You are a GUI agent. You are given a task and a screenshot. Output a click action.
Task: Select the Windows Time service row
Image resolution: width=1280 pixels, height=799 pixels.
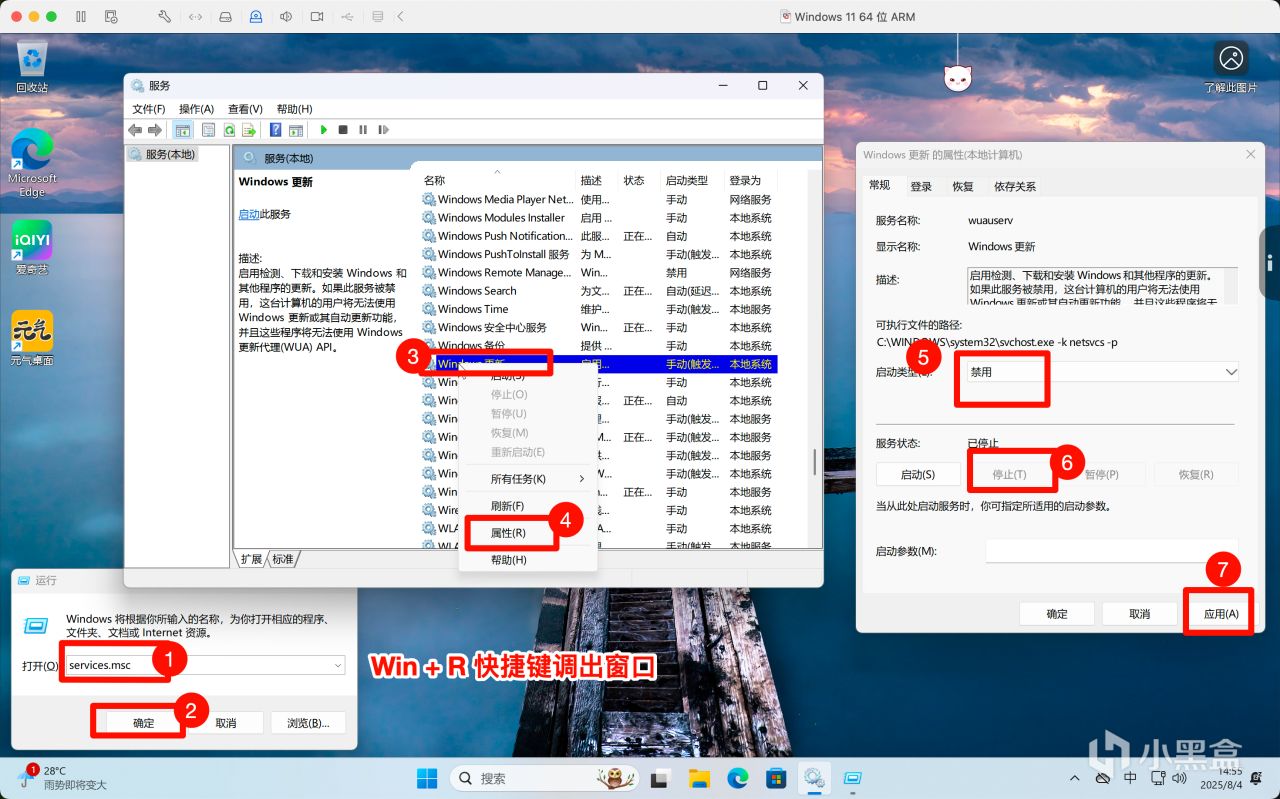point(599,309)
